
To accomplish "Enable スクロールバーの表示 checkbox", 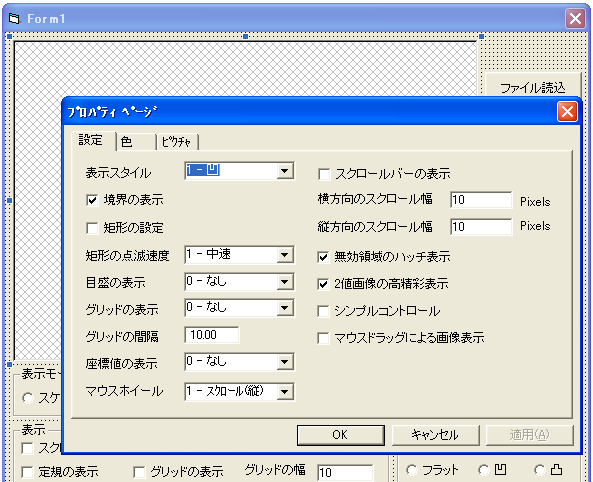I will coord(324,174).
